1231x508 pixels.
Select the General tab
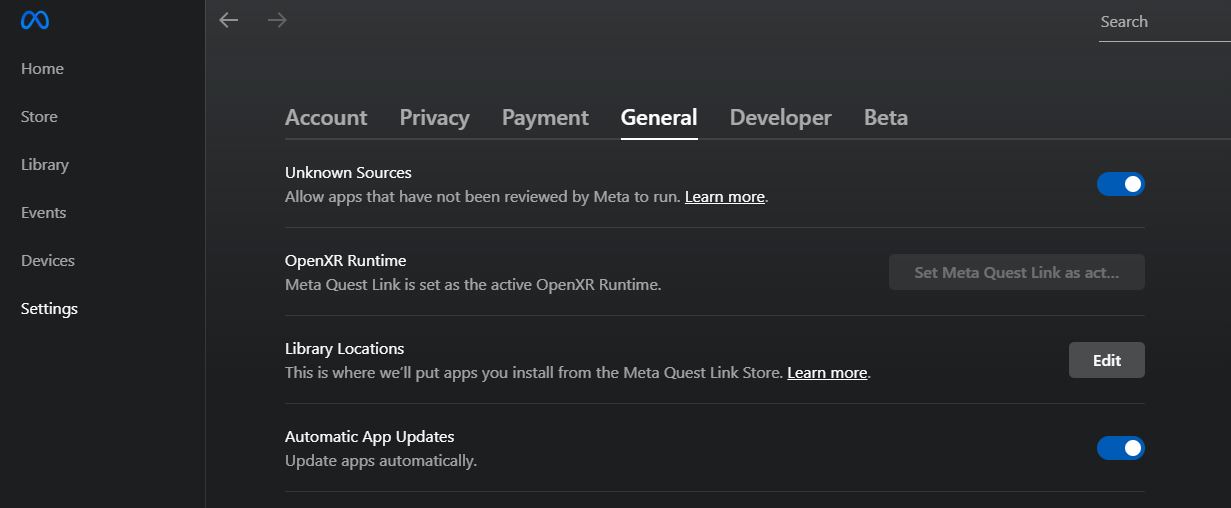[659, 118]
